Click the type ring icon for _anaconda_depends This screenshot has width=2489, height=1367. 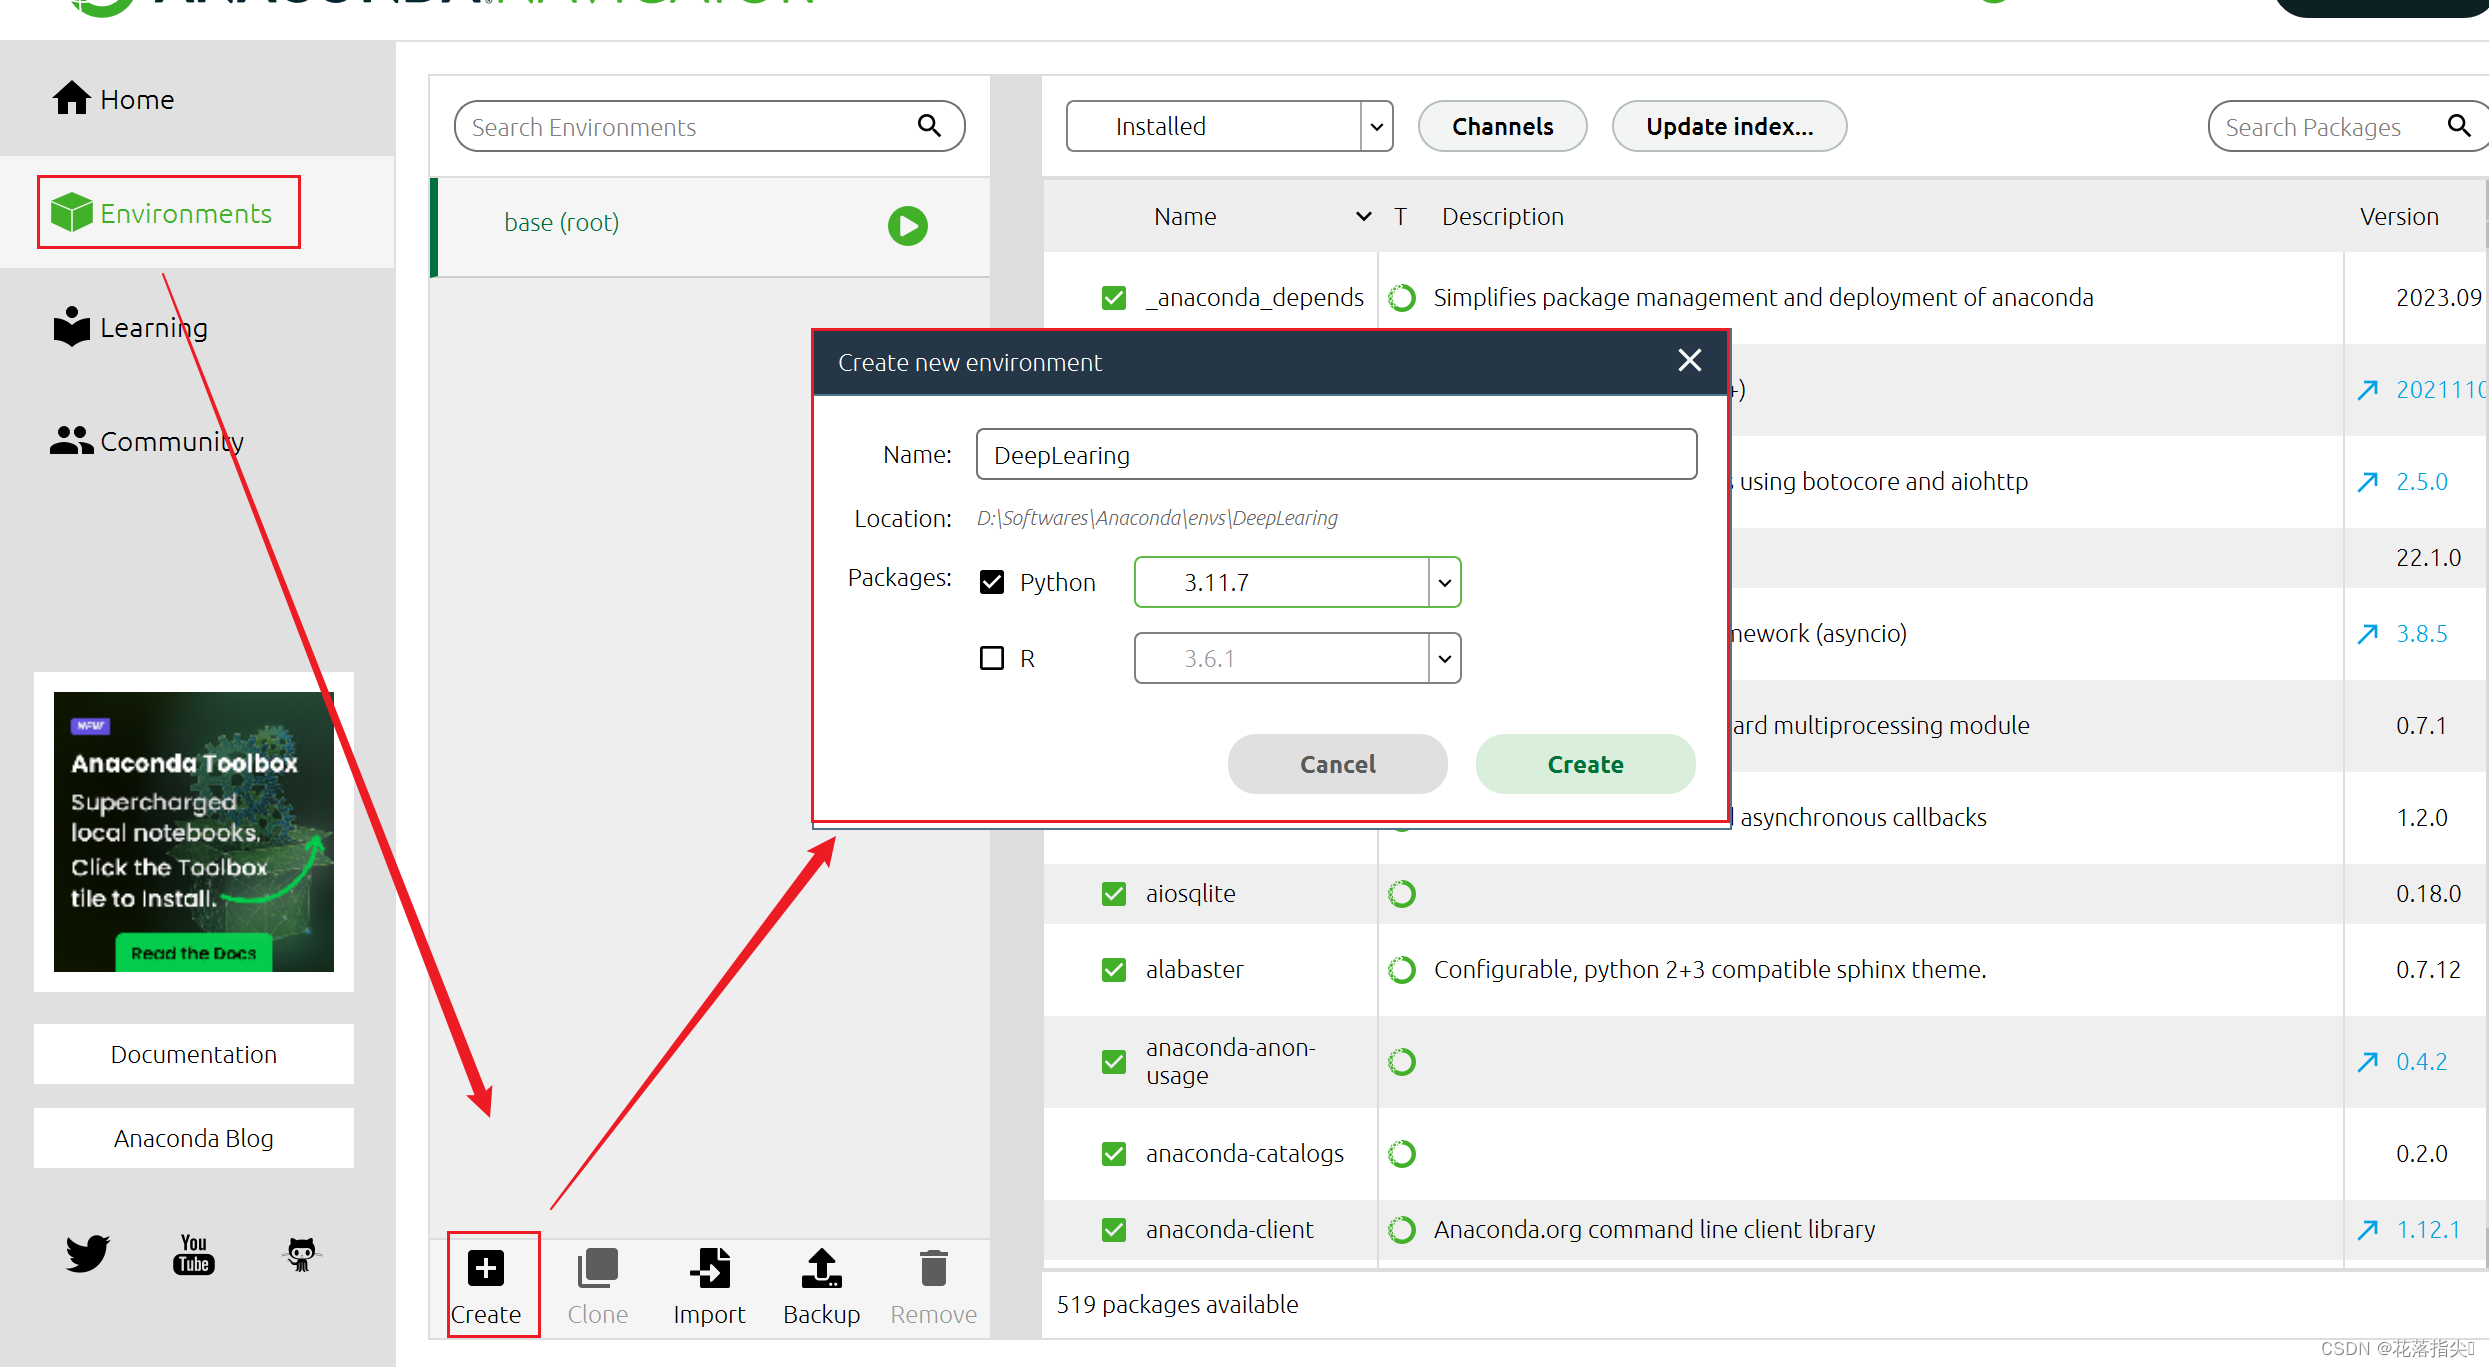1402,298
